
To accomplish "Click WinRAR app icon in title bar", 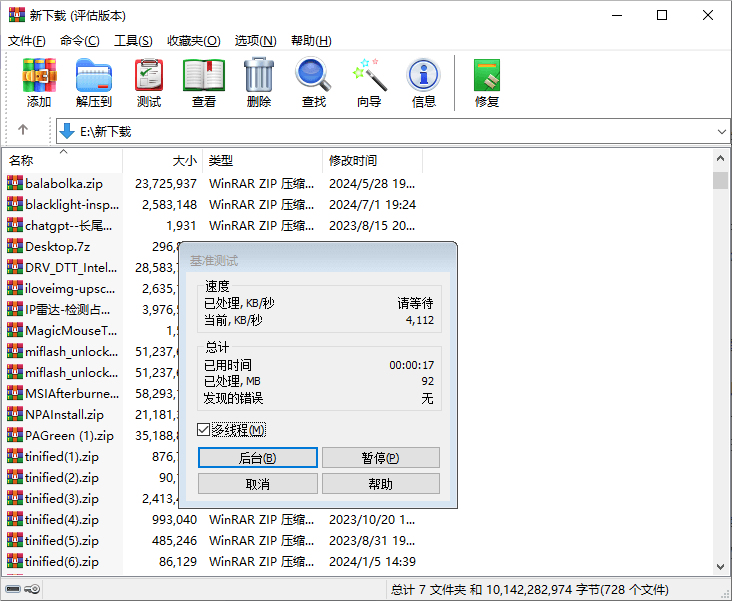I will point(17,15).
